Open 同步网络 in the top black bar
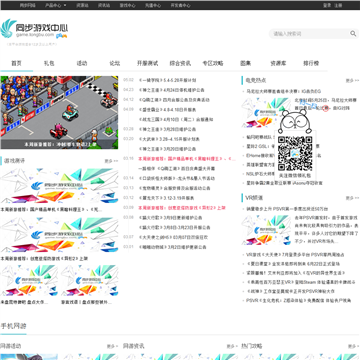Viewport: 360px width, 360px height. 27,5
